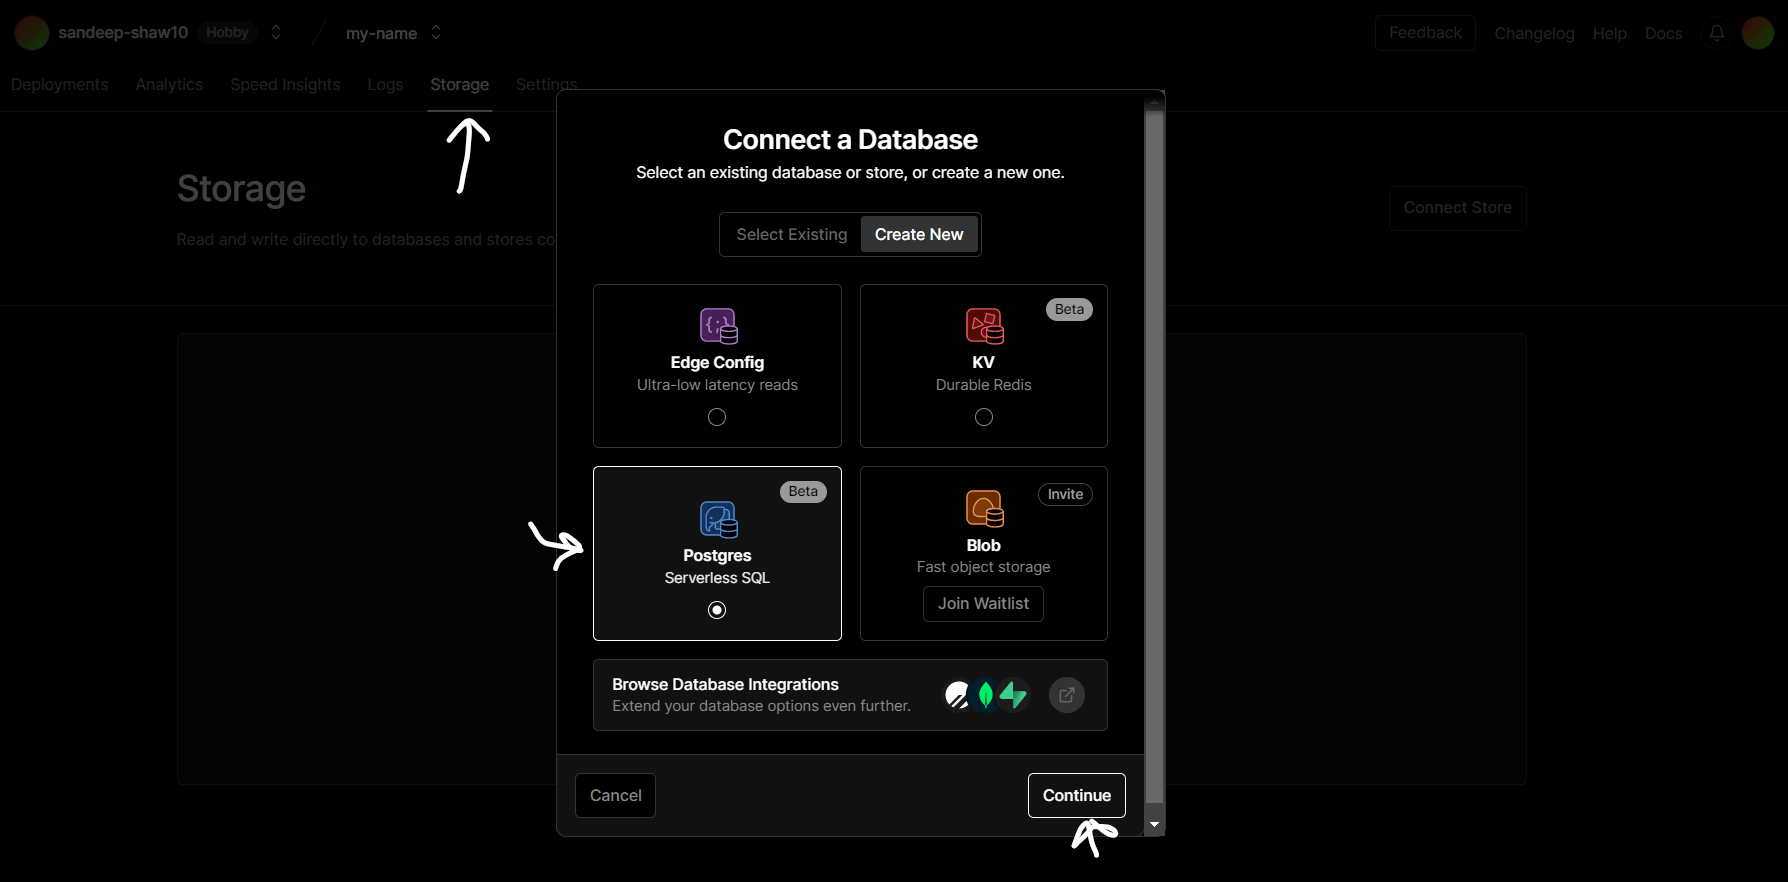Click the 'Serverless SQL' text

717,578
